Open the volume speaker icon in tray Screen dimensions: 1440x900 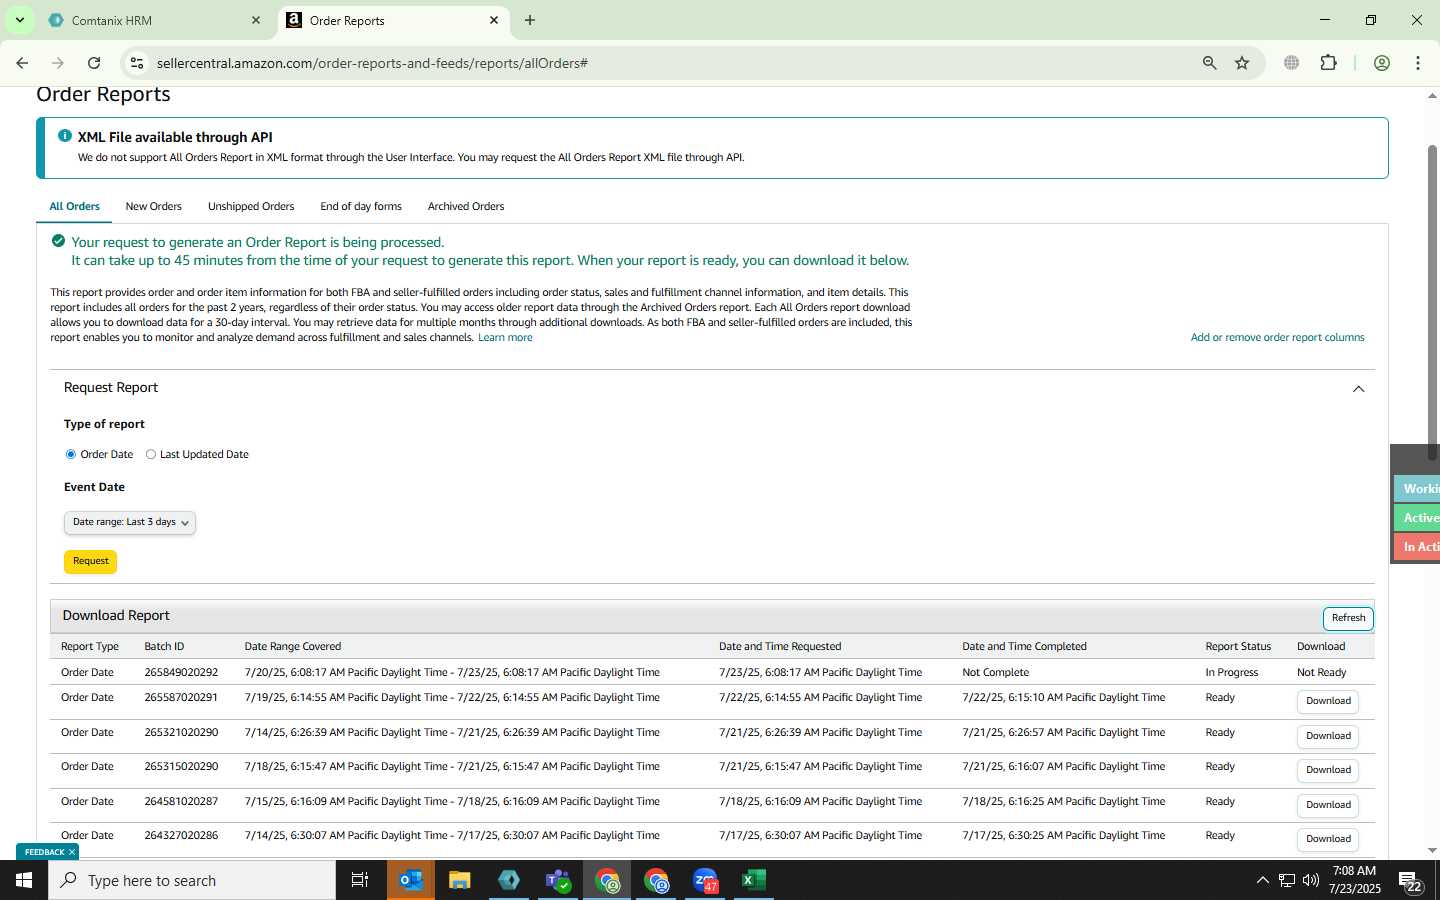point(1311,880)
